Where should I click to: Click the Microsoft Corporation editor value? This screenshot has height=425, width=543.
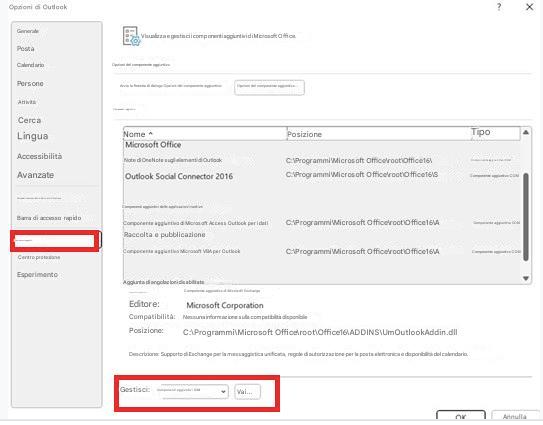[x=225, y=305]
